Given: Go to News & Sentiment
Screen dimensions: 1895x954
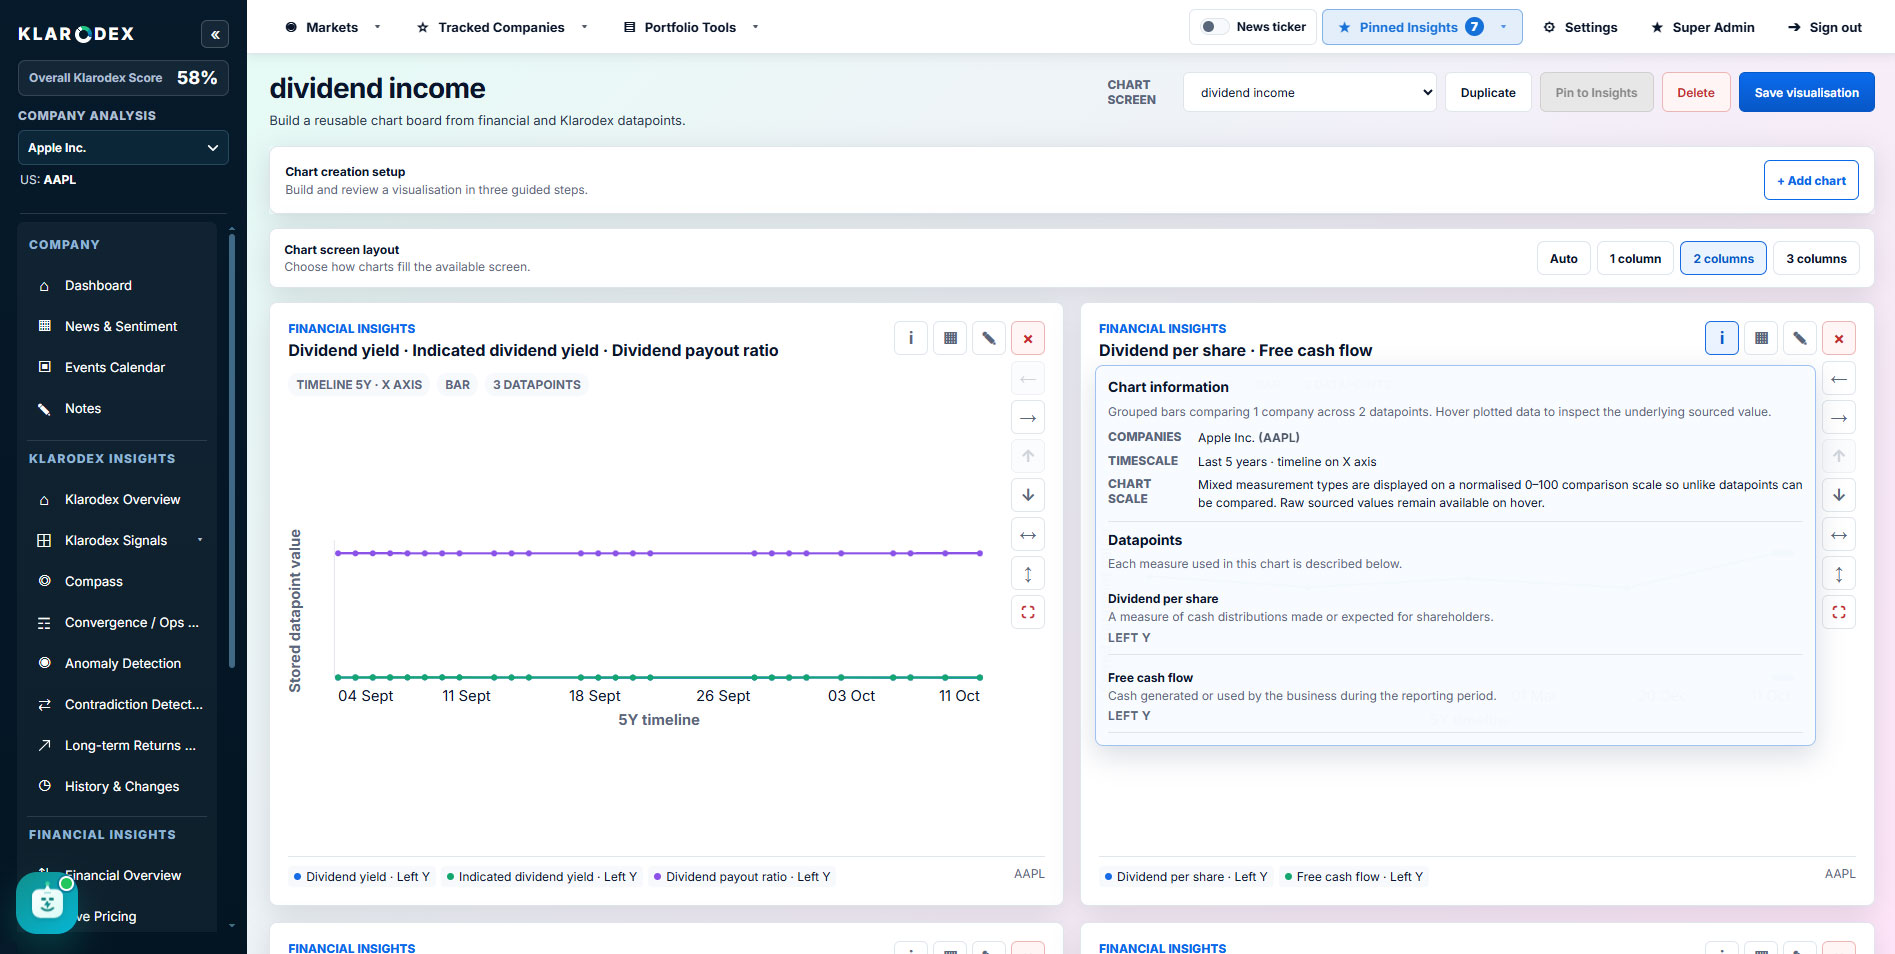Looking at the screenshot, I should click(x=120, y=327).
